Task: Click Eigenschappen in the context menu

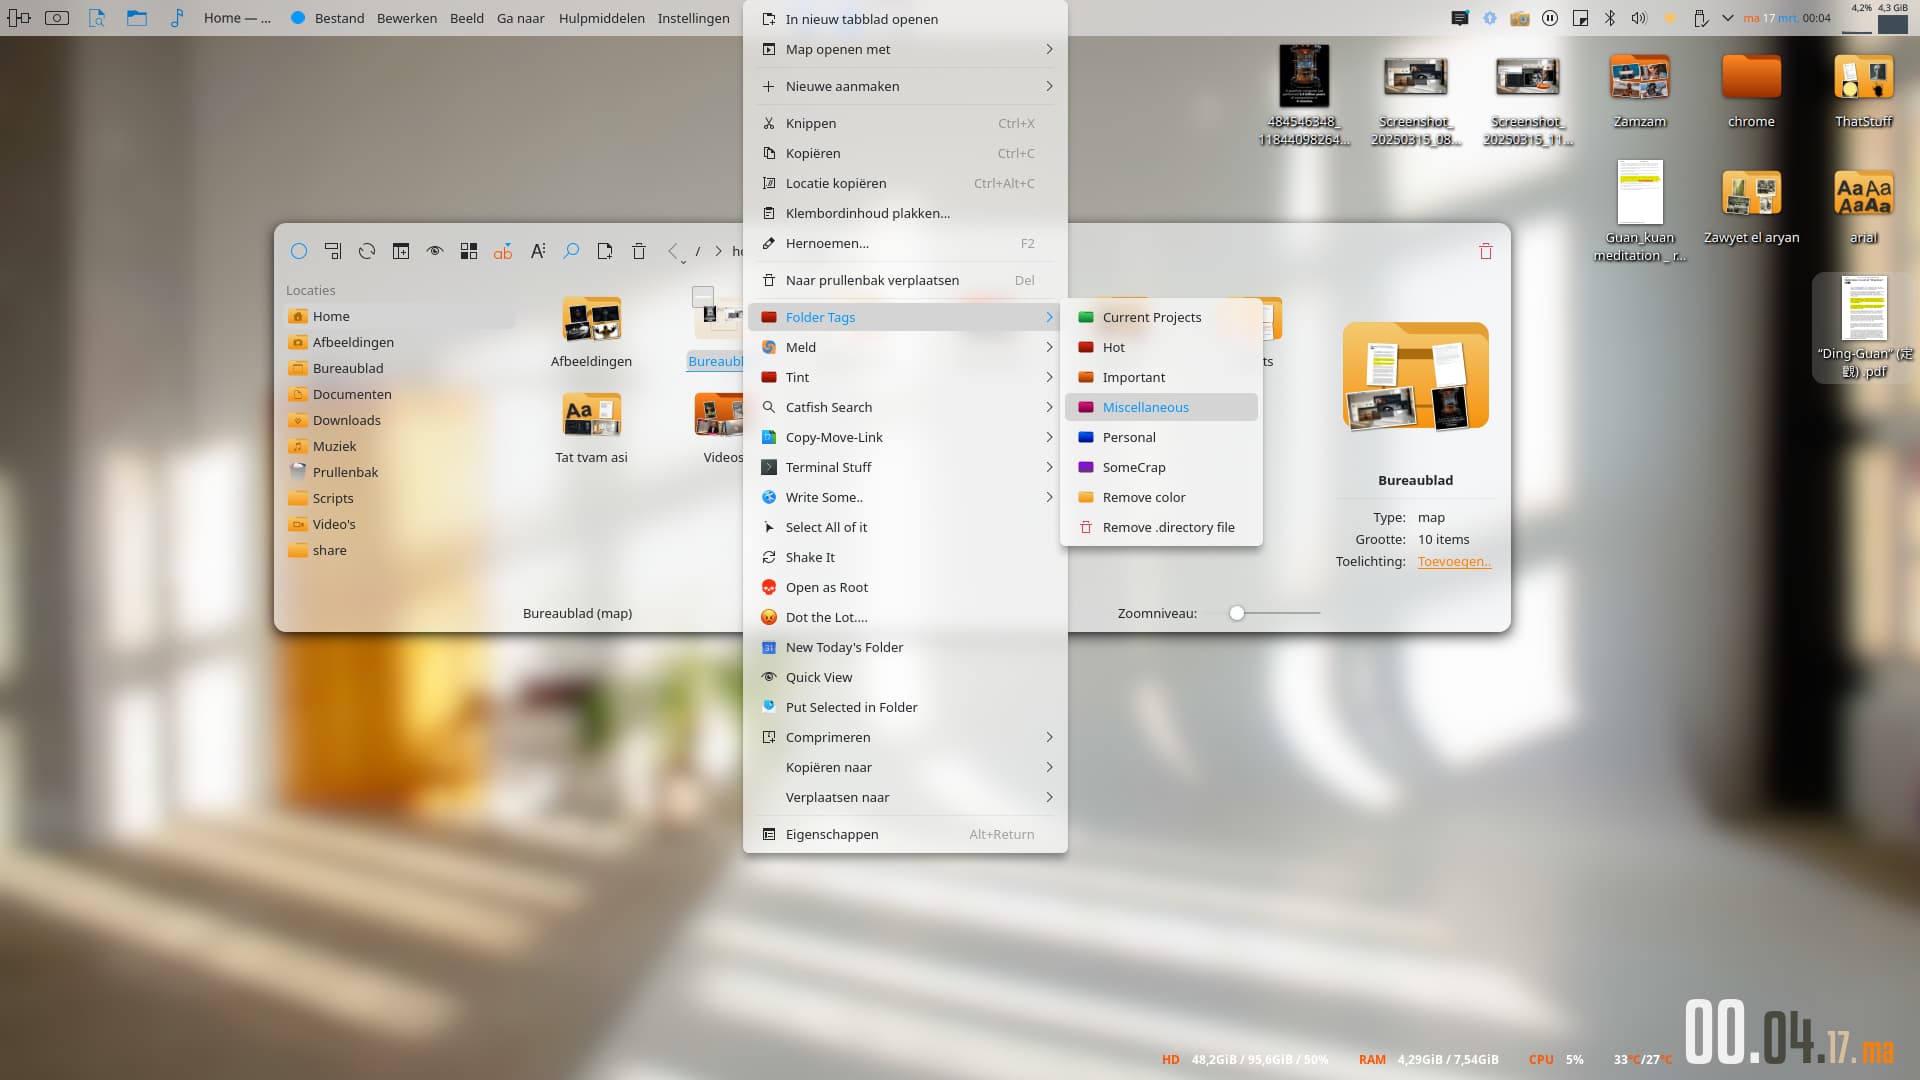Action: click(905, 834)
